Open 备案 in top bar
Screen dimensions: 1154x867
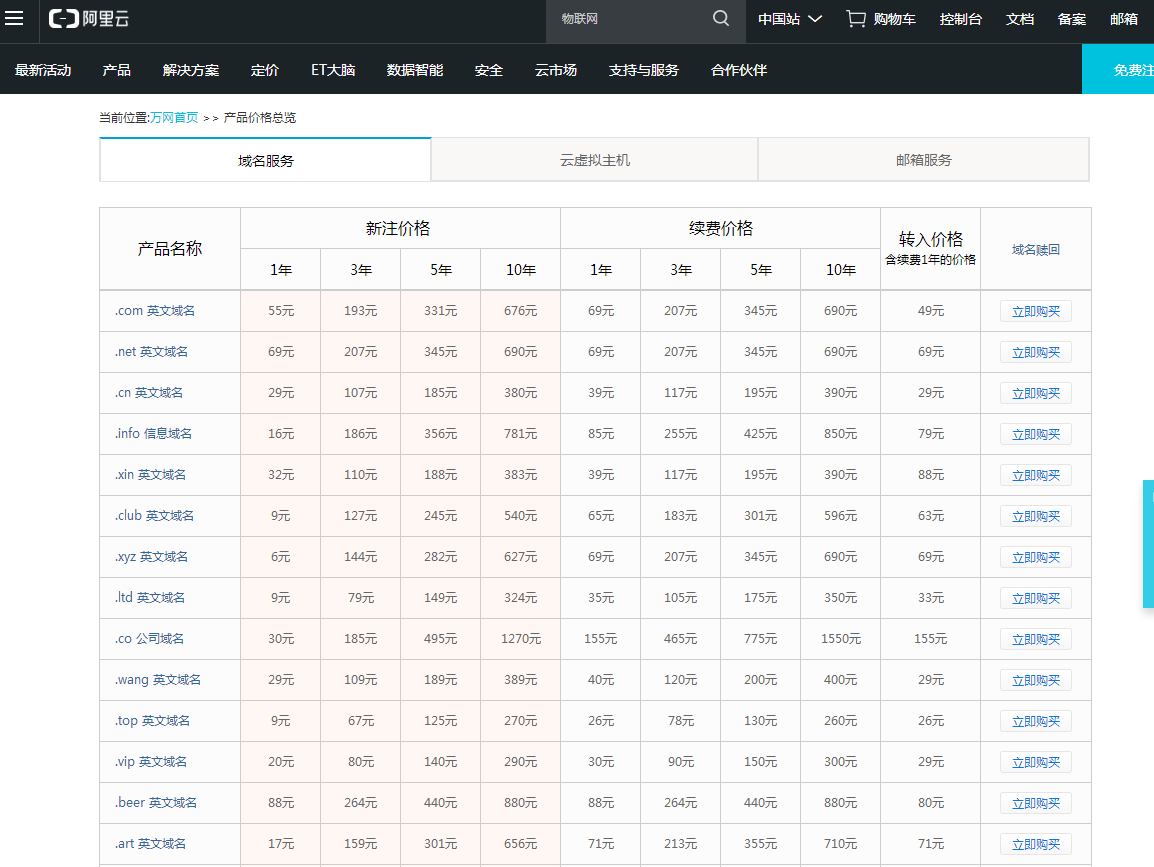[x=1072, y=19]
